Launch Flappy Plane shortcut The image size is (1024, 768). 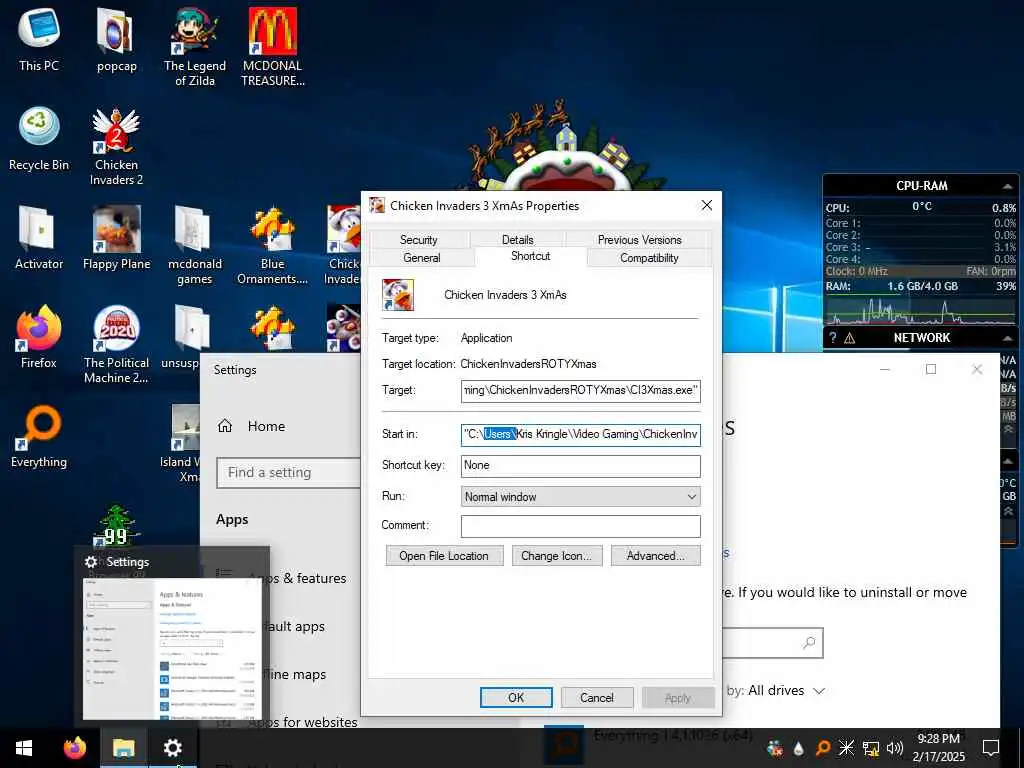point(116,237)
